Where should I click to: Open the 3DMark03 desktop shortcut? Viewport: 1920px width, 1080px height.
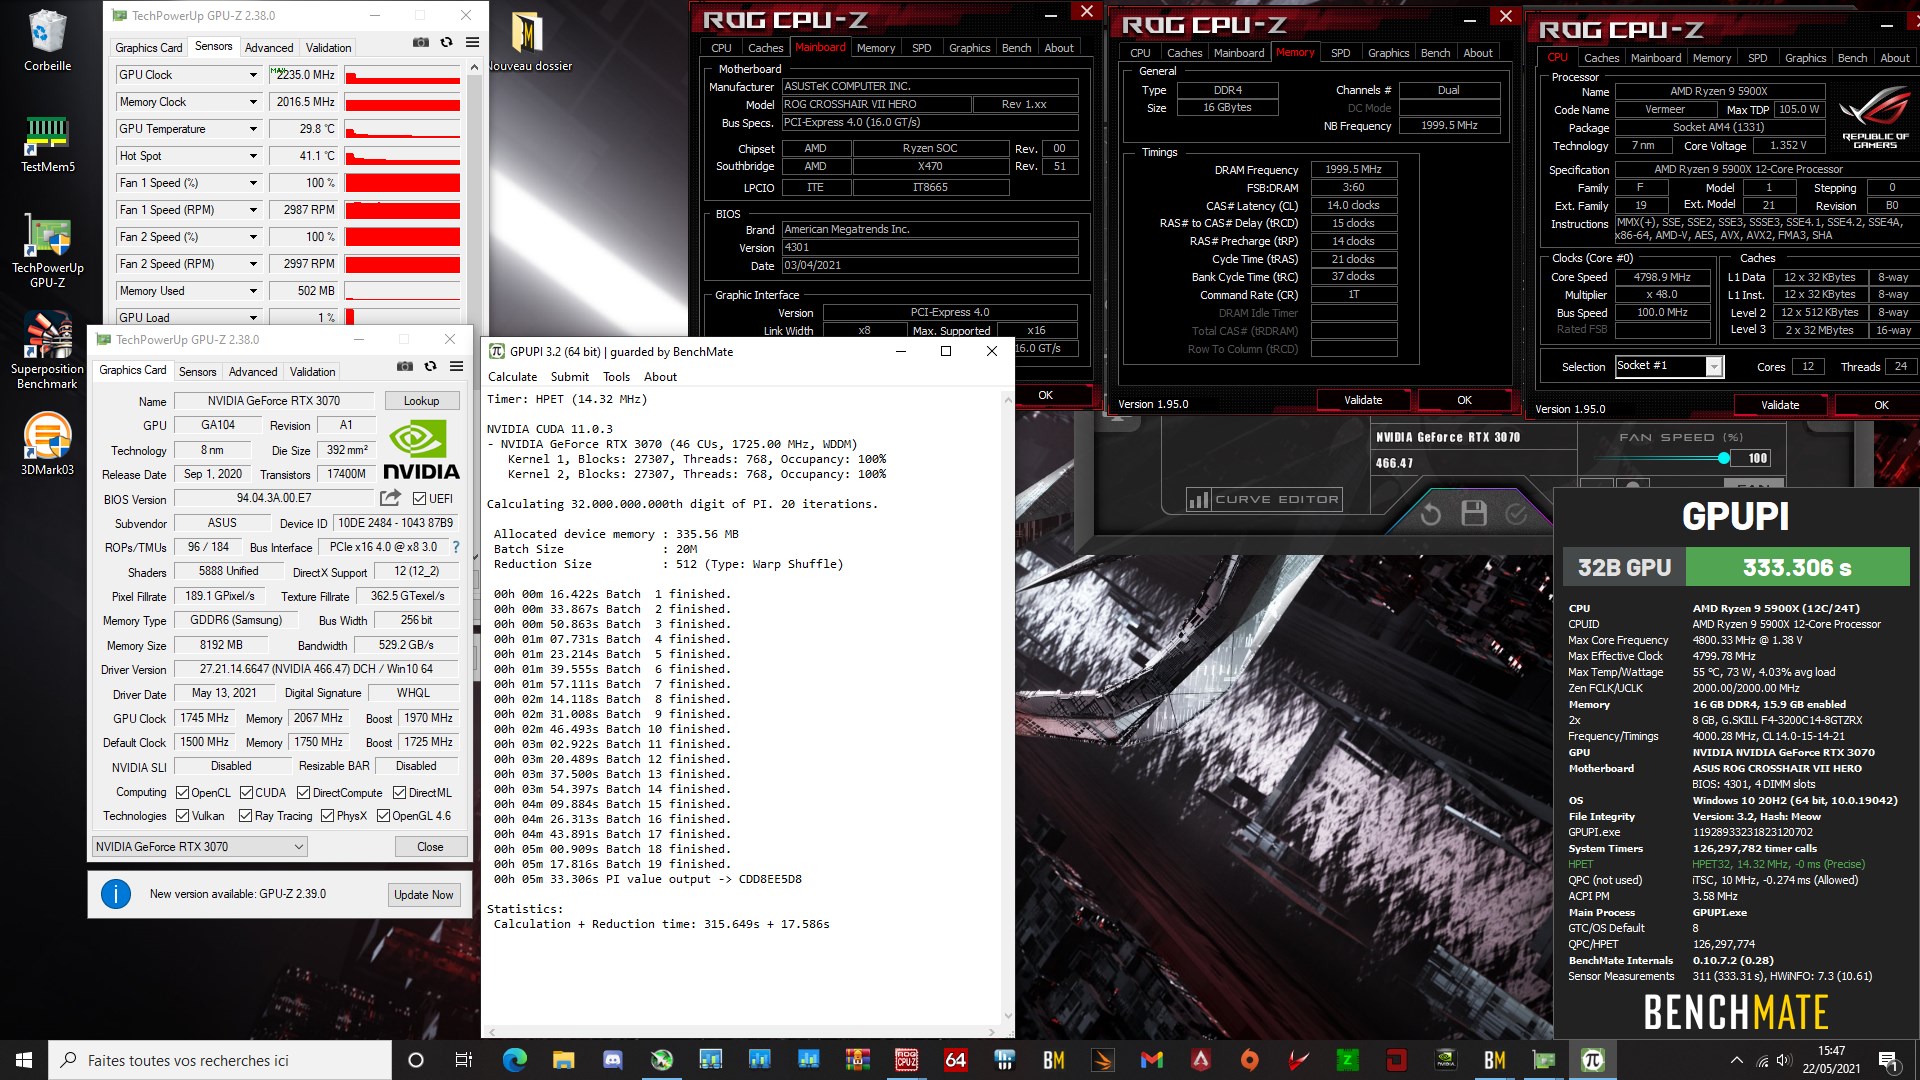(47, 445)
